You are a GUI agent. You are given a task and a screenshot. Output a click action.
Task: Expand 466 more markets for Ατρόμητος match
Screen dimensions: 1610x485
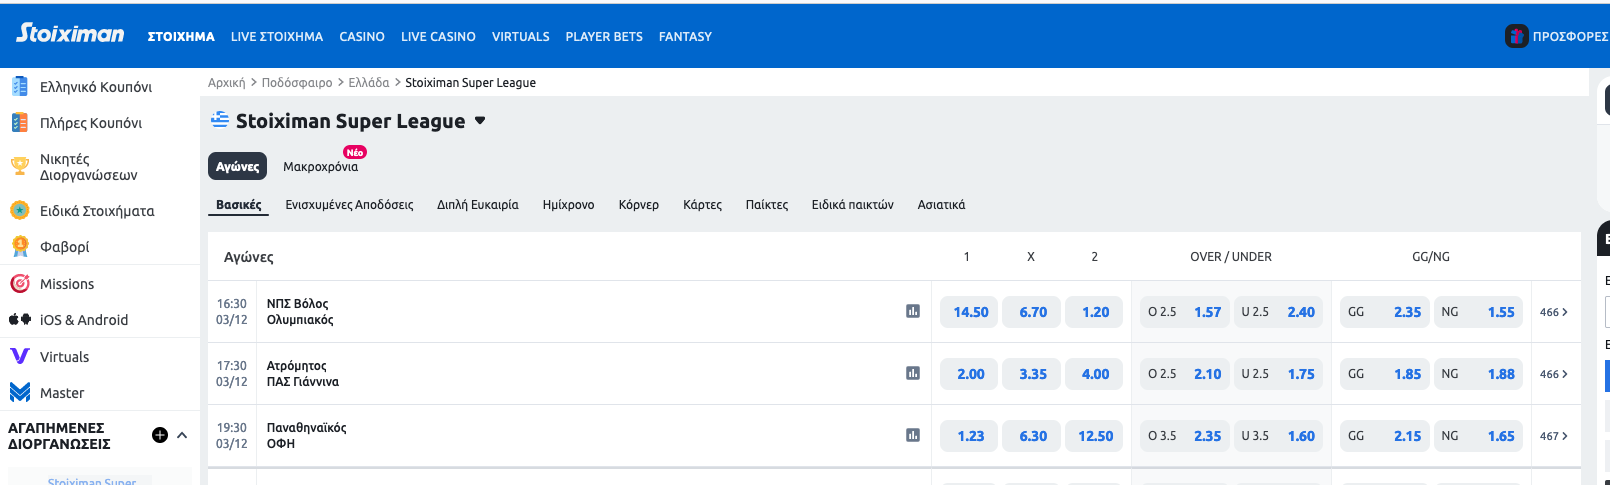pyautogui.click(x=1554, y=374)
